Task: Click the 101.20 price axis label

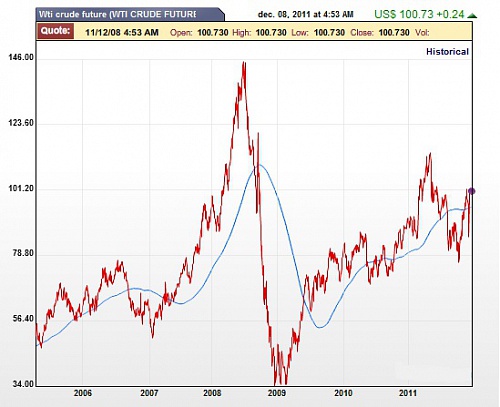Action: coord(21,189)
